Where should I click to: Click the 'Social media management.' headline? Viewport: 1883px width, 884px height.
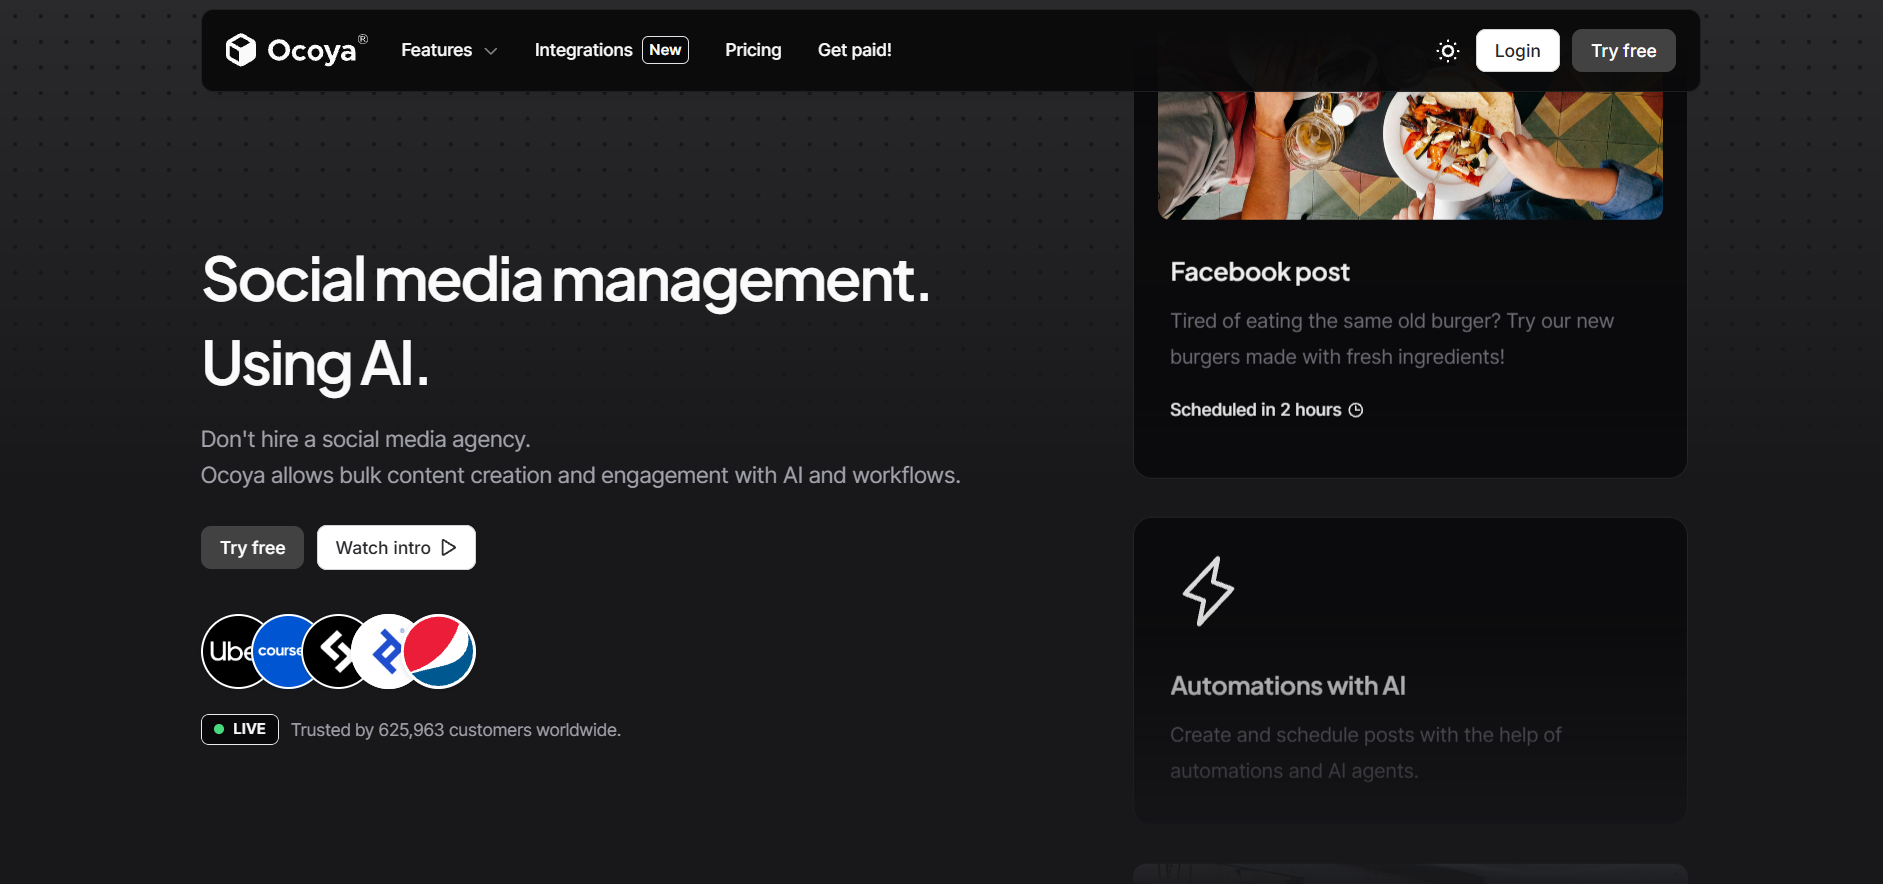pos(566,280)
